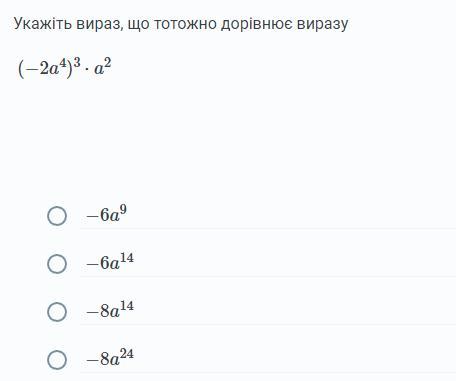
Task: Click the expression (−2a⁴)³·a² formula
Action: pyautogui.click(x=64, y=68)
